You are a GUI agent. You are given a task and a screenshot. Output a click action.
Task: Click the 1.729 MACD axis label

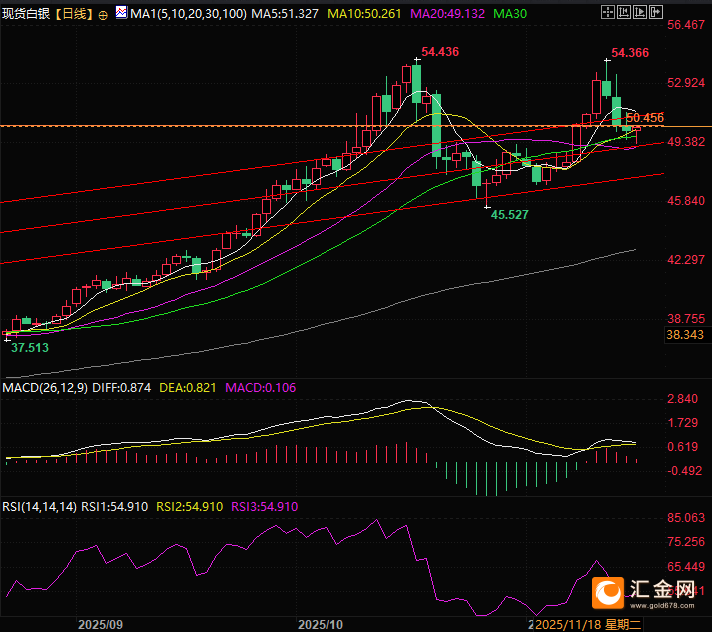[x=682, y=423]
